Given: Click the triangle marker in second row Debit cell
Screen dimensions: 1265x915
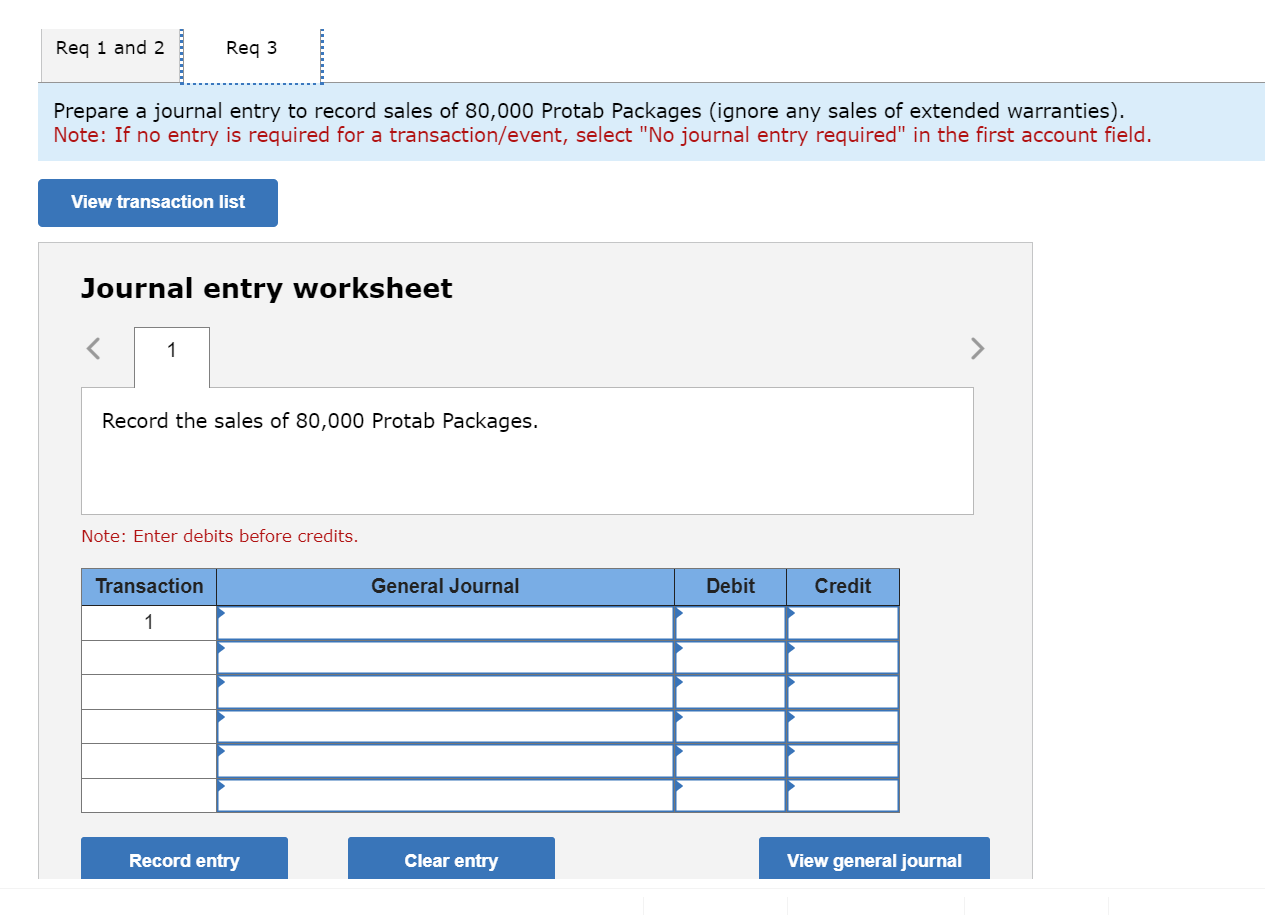Looking at the screenshot, I should (679, 649).
